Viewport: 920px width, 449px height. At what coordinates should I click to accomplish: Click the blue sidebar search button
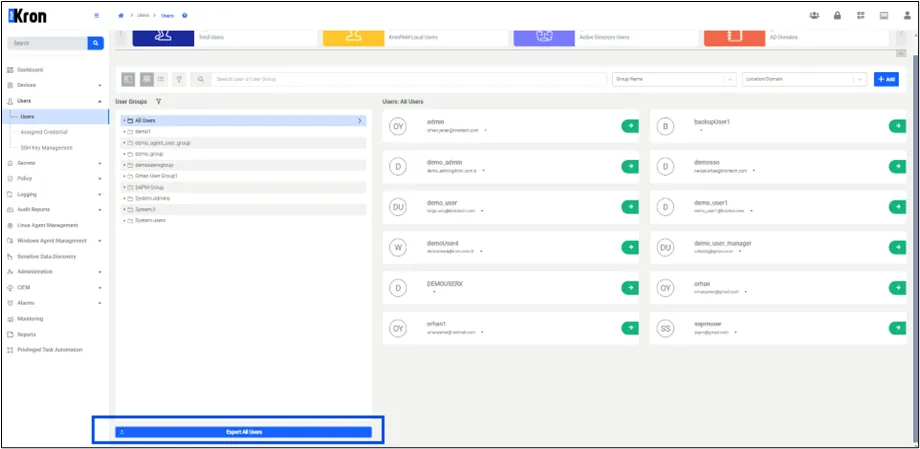[96, 43]
